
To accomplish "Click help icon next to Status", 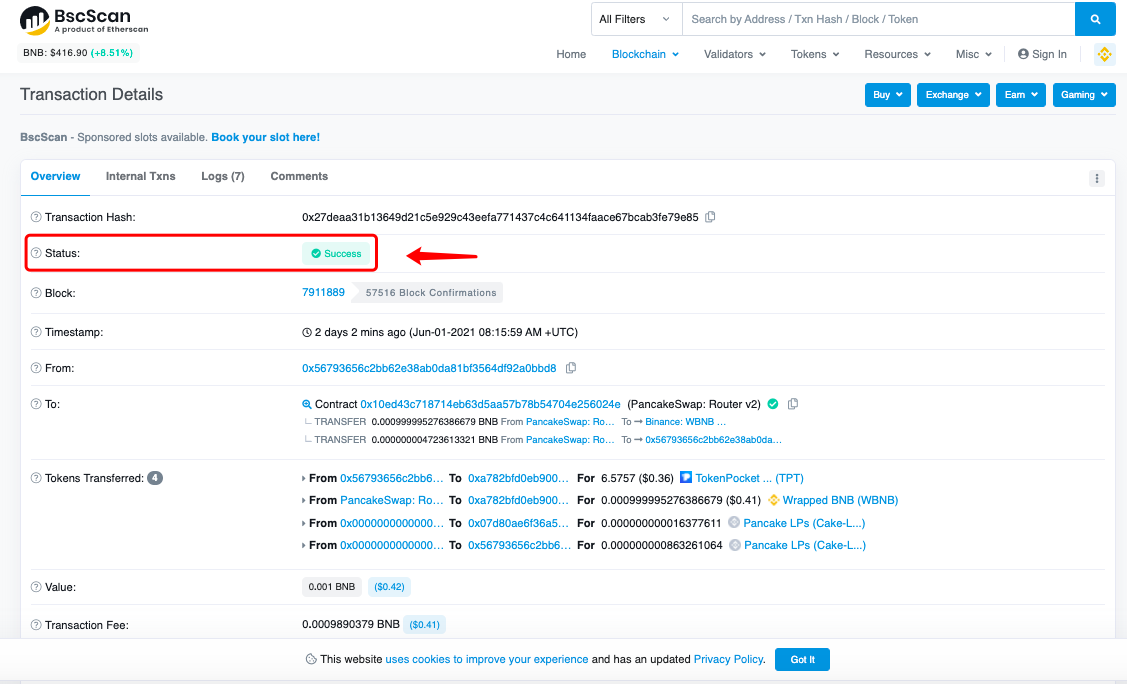I will pos(36,253).
